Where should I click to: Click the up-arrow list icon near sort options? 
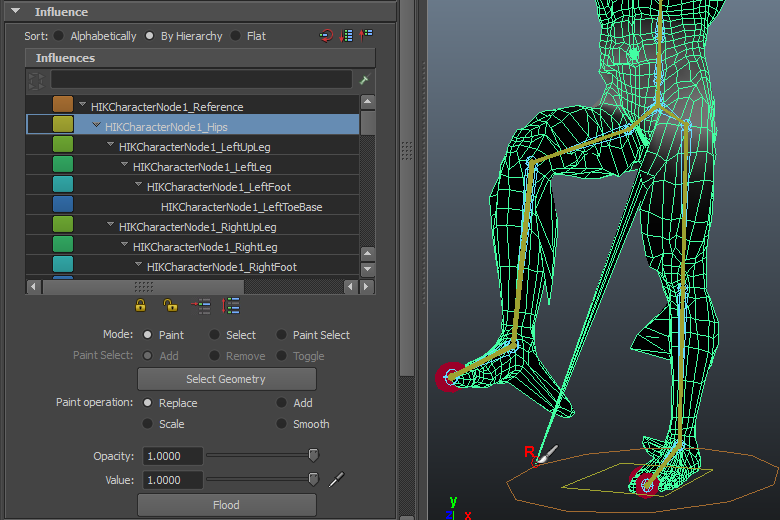pyautogui.click(x=367, y=36)
